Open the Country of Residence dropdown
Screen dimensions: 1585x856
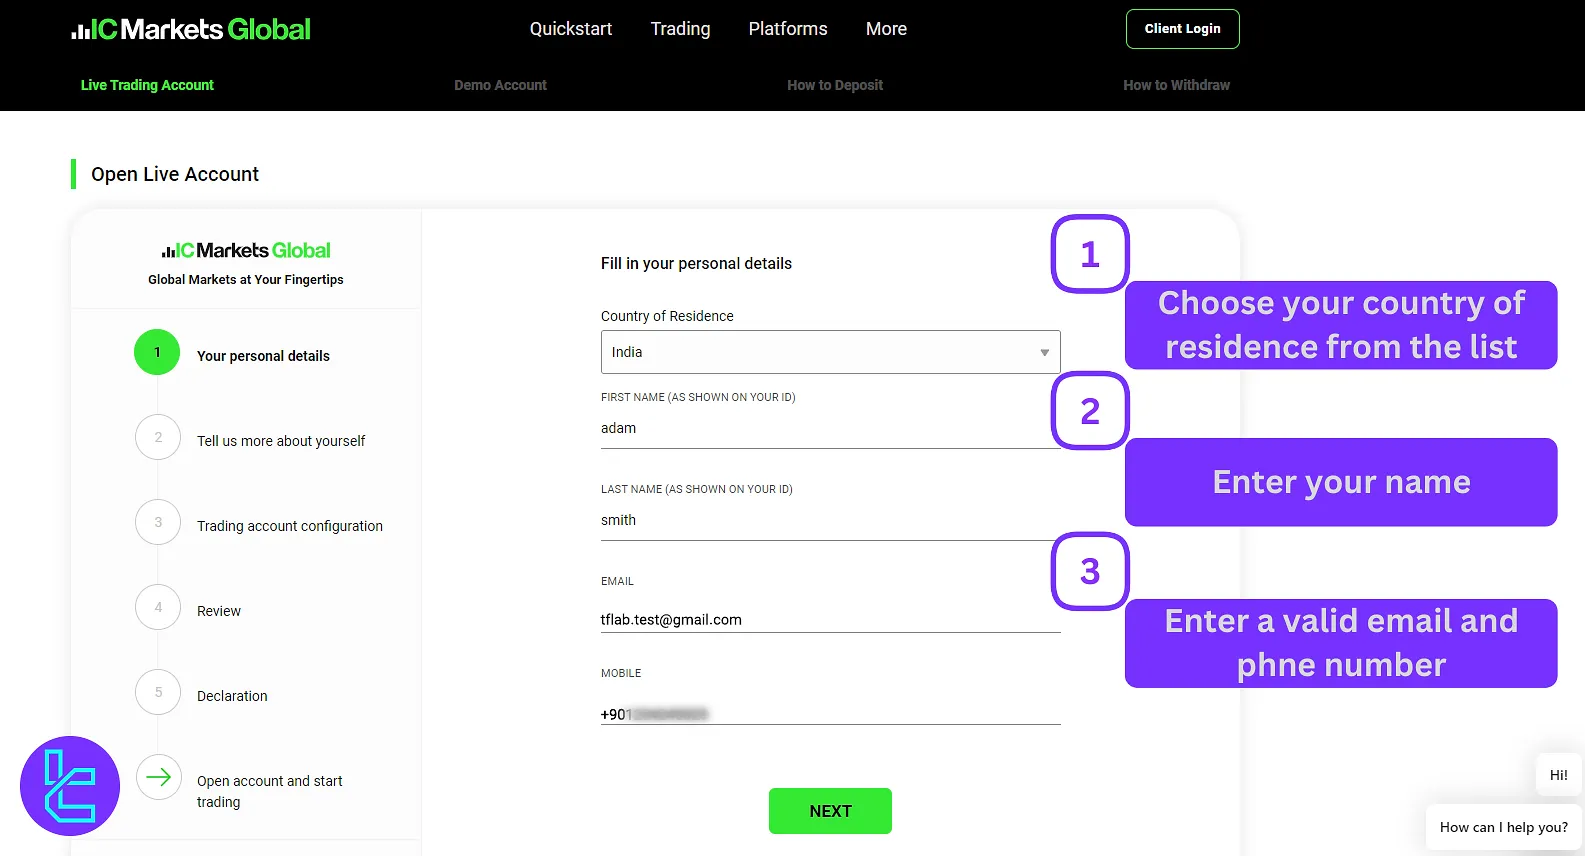point(830,352)
